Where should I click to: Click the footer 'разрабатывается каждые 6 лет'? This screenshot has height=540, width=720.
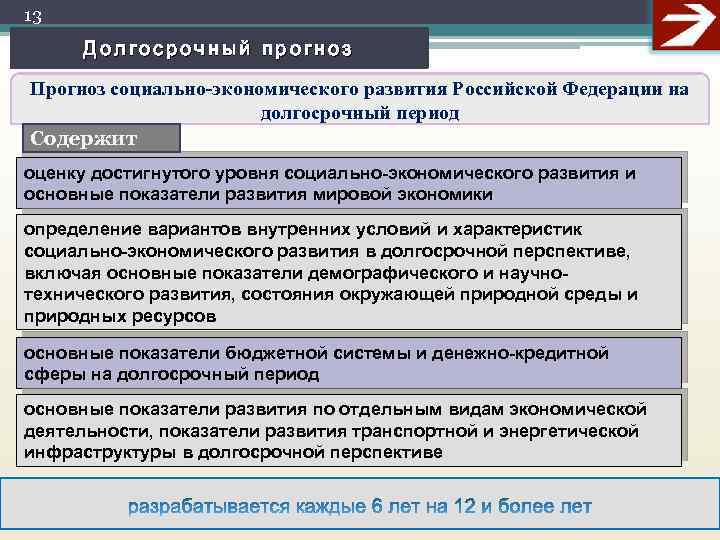tap(360, 506)
